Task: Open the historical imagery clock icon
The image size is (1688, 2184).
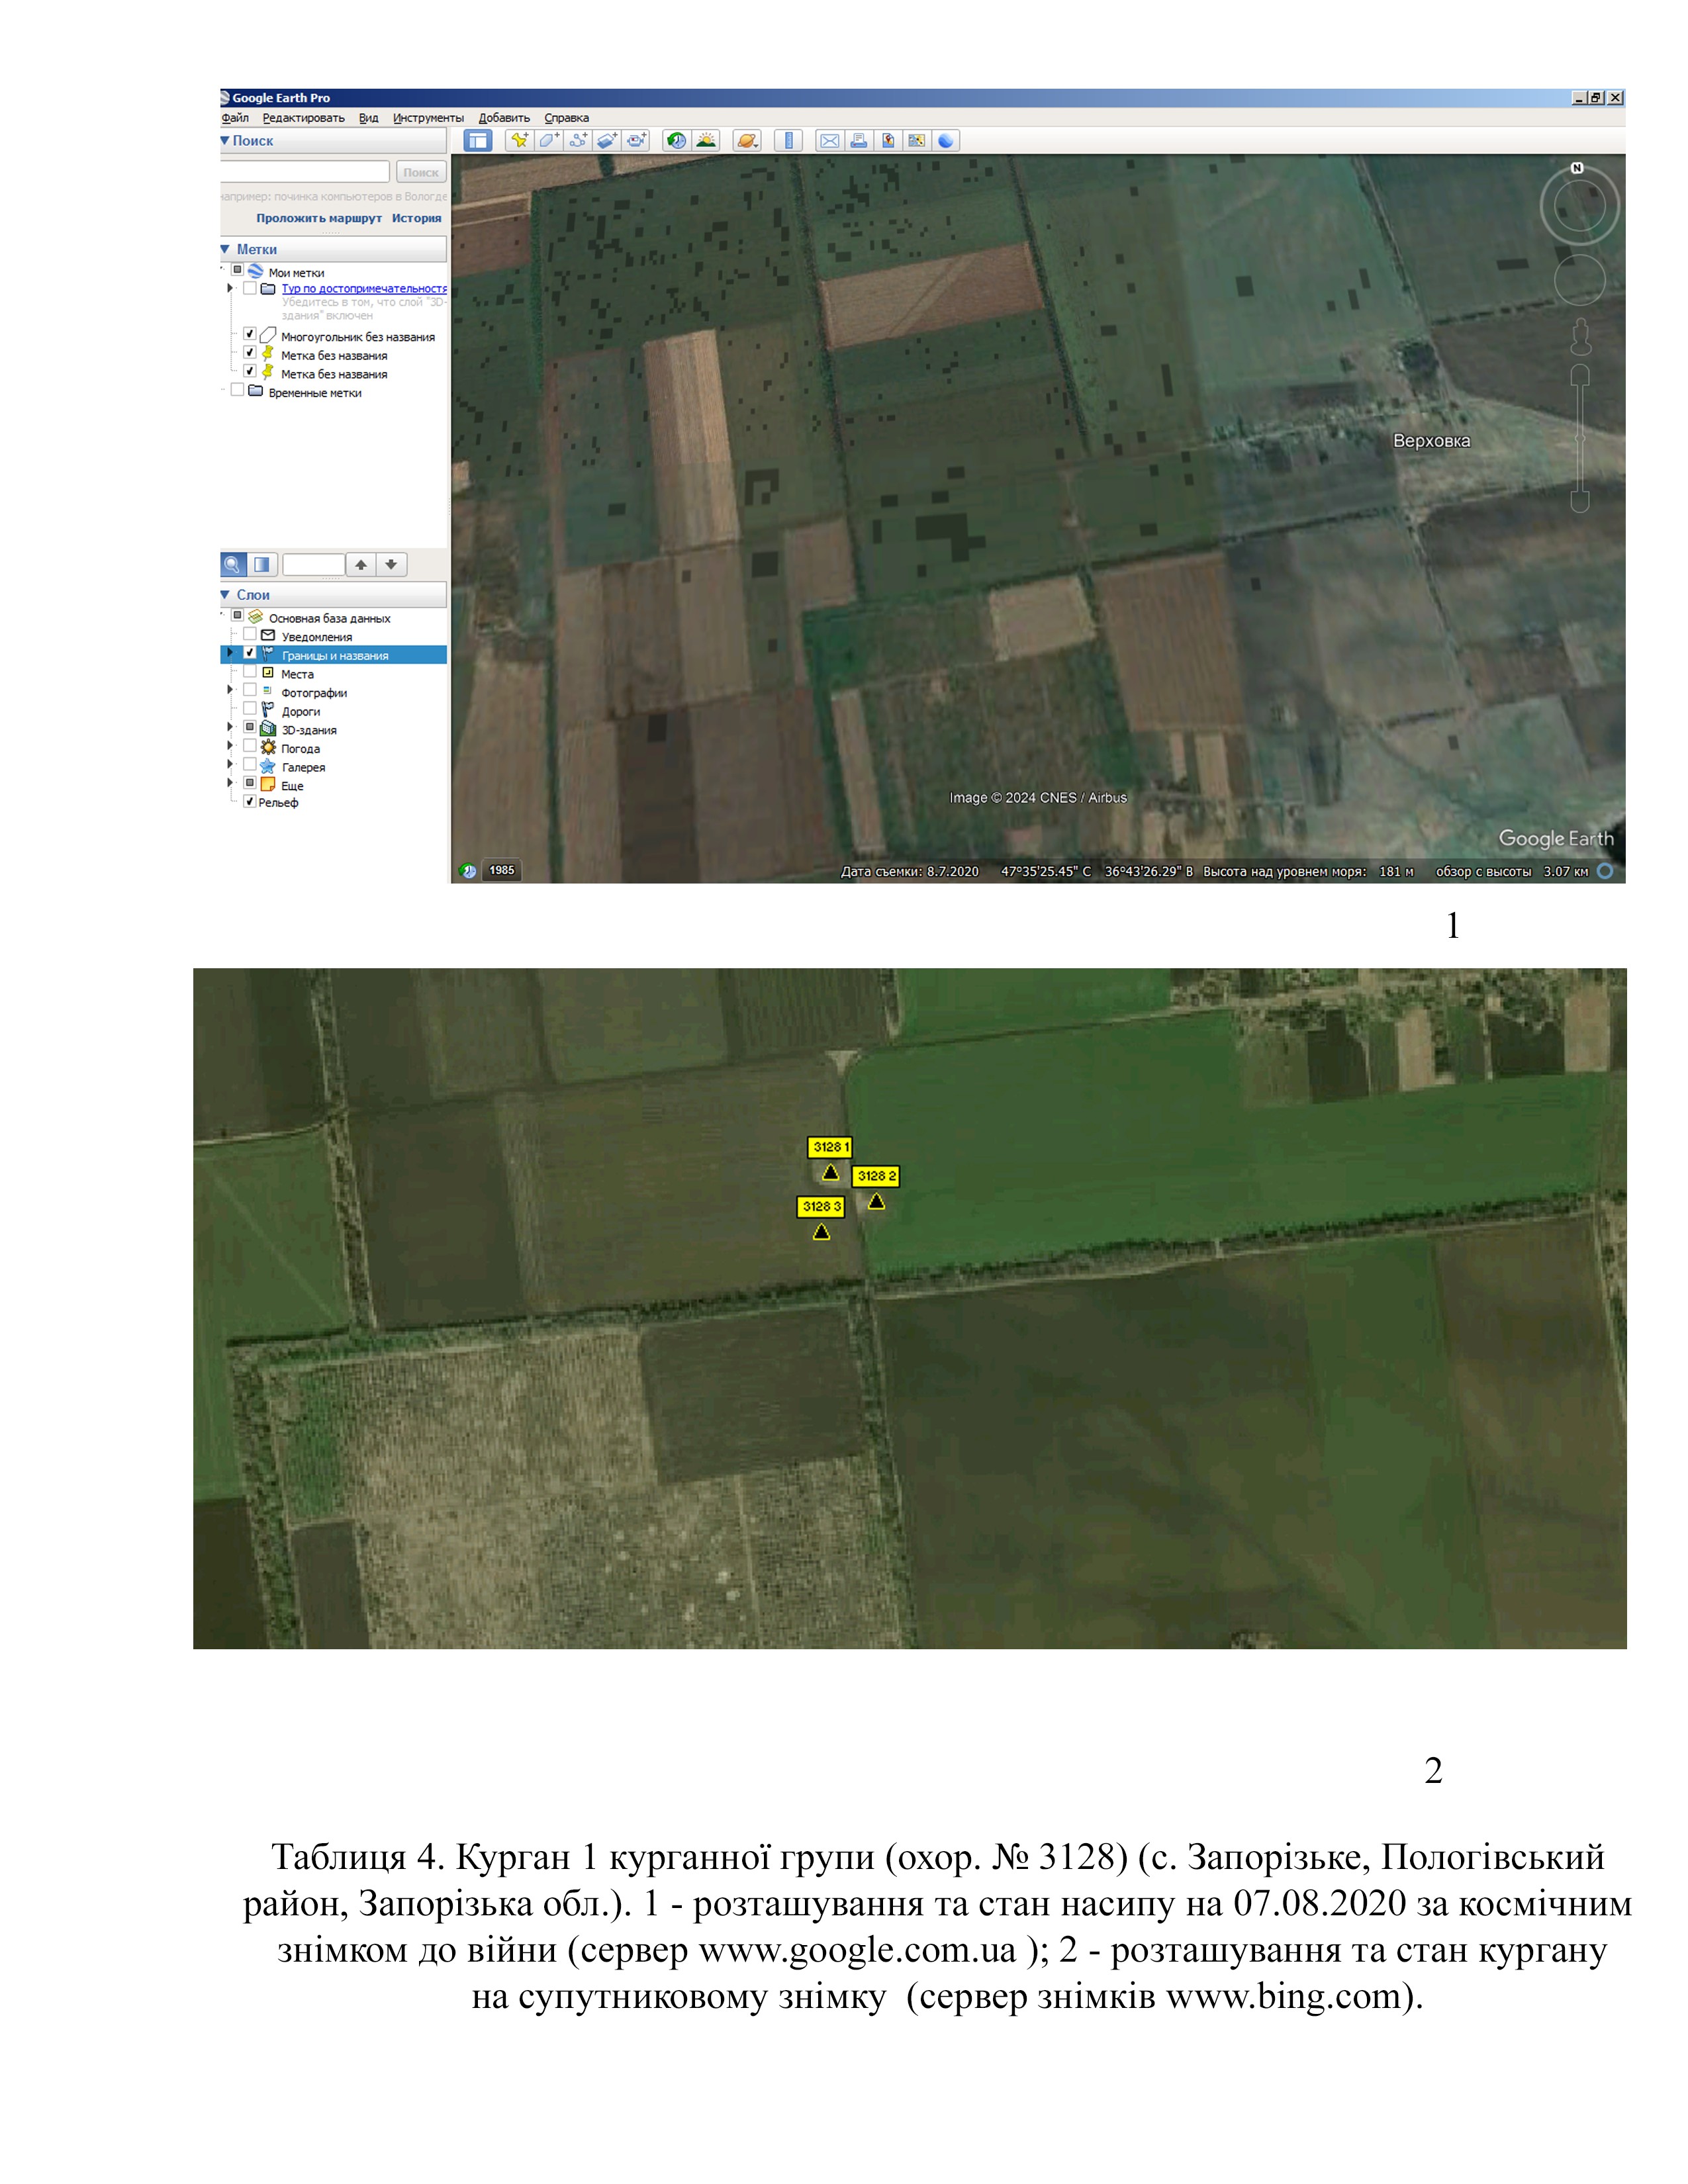Action: (677, 141)
